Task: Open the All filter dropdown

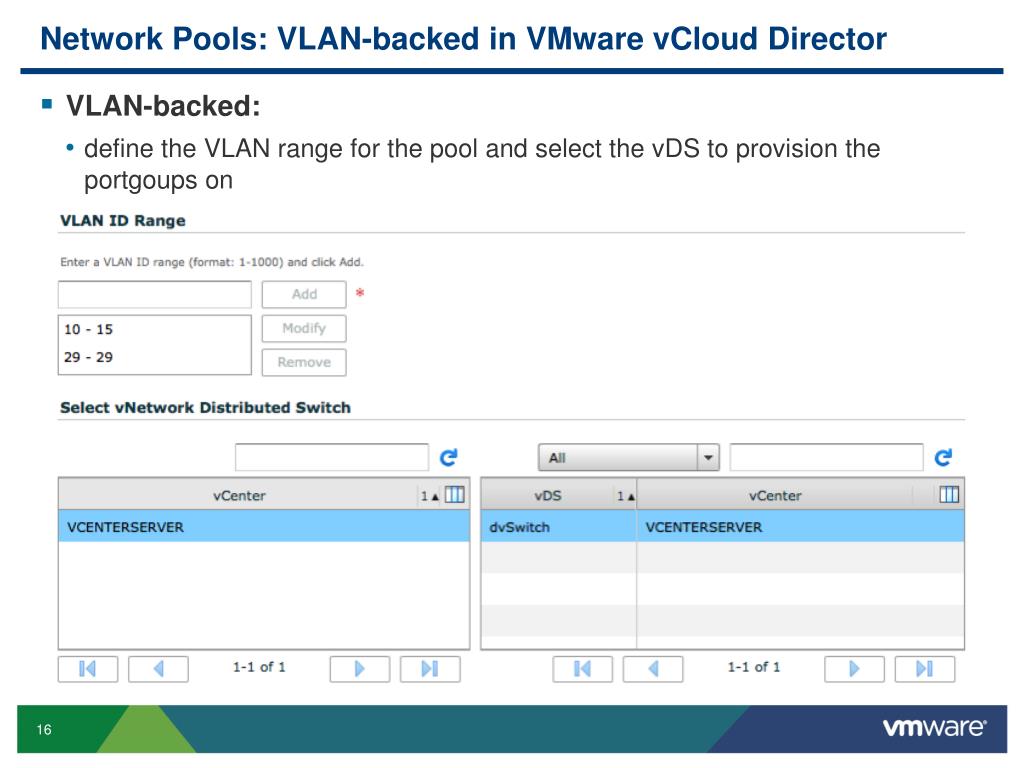Action: [628, 457]
